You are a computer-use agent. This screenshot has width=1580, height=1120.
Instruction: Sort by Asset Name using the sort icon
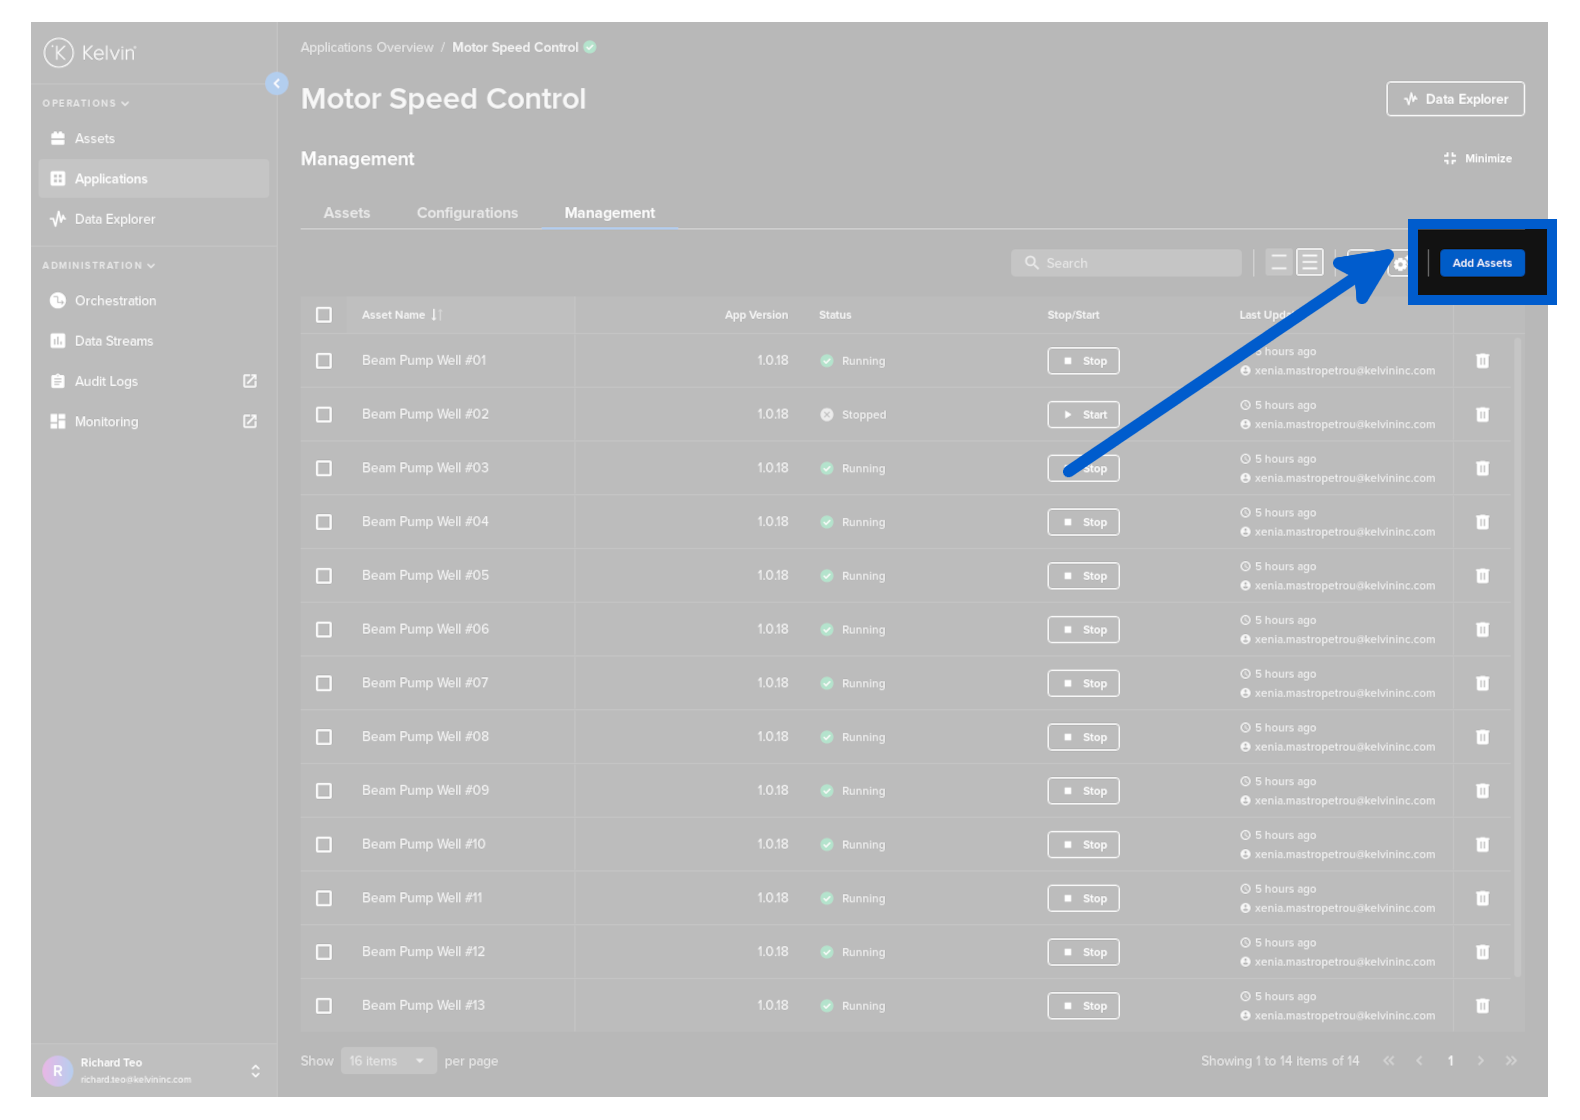(436, 315)
